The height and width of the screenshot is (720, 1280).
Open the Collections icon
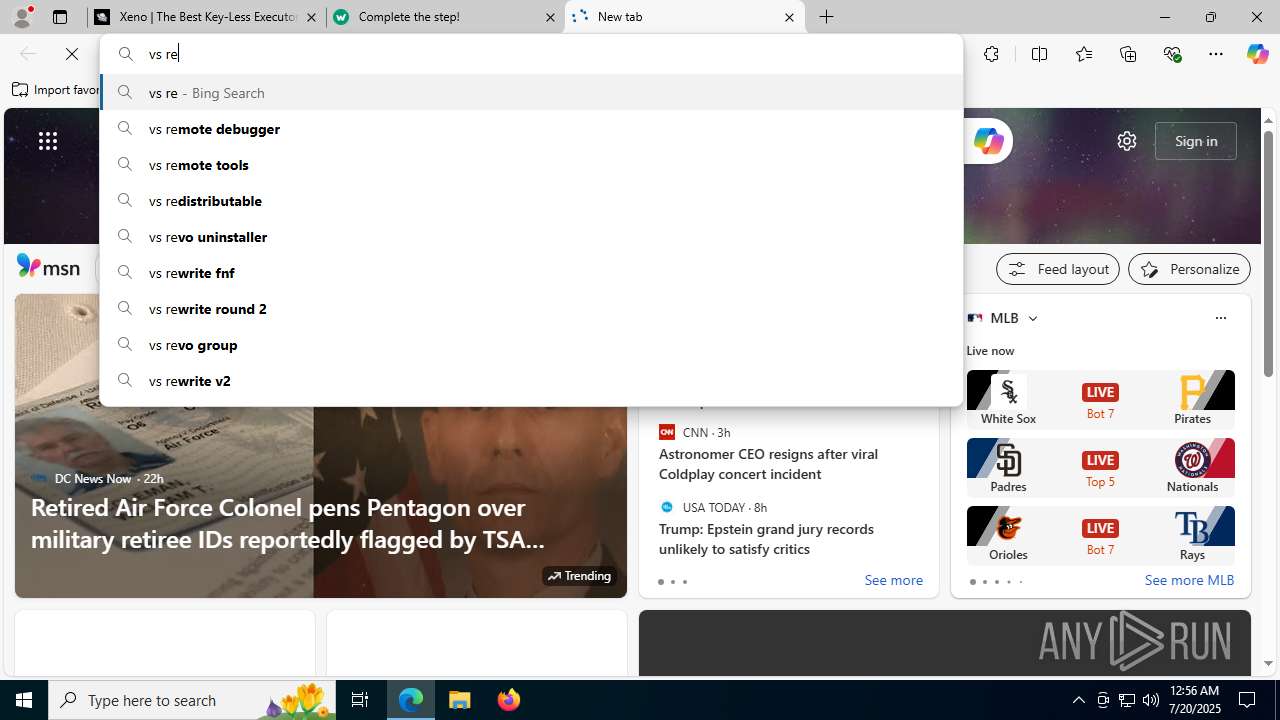point(1128,54)
